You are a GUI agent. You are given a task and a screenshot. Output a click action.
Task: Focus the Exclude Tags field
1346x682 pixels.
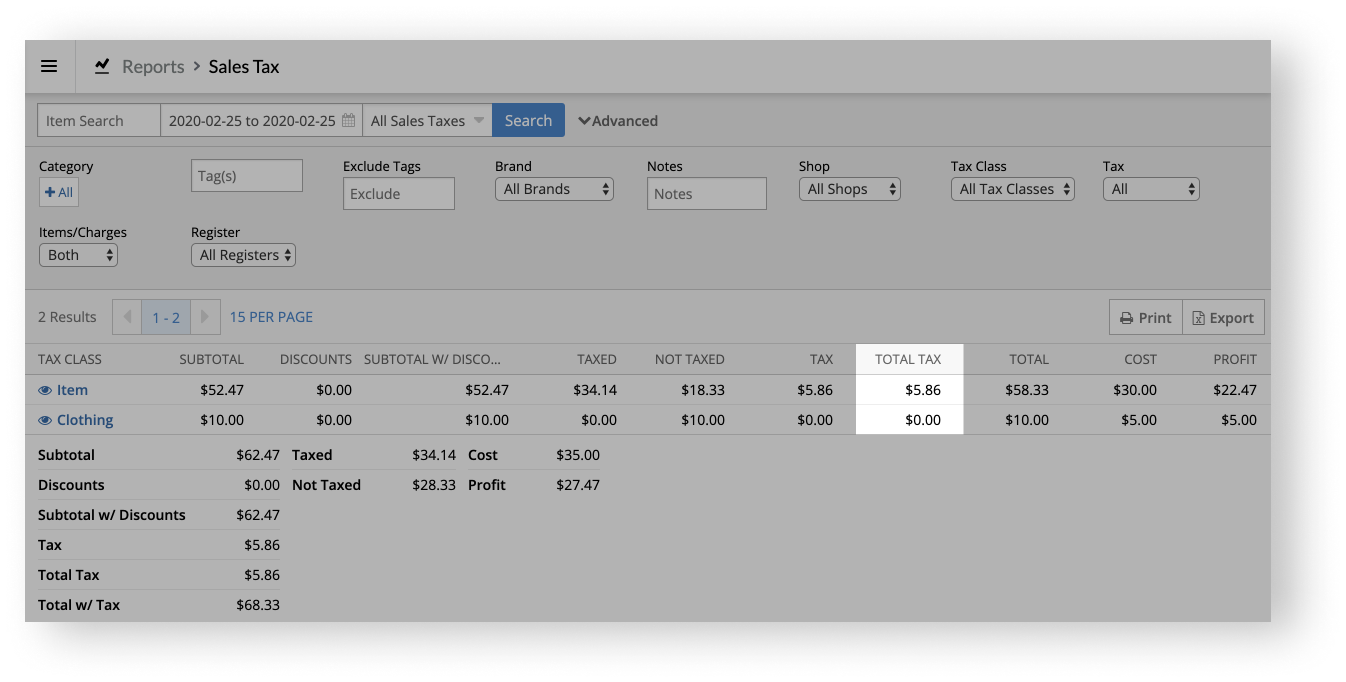[x=399, y=194]
